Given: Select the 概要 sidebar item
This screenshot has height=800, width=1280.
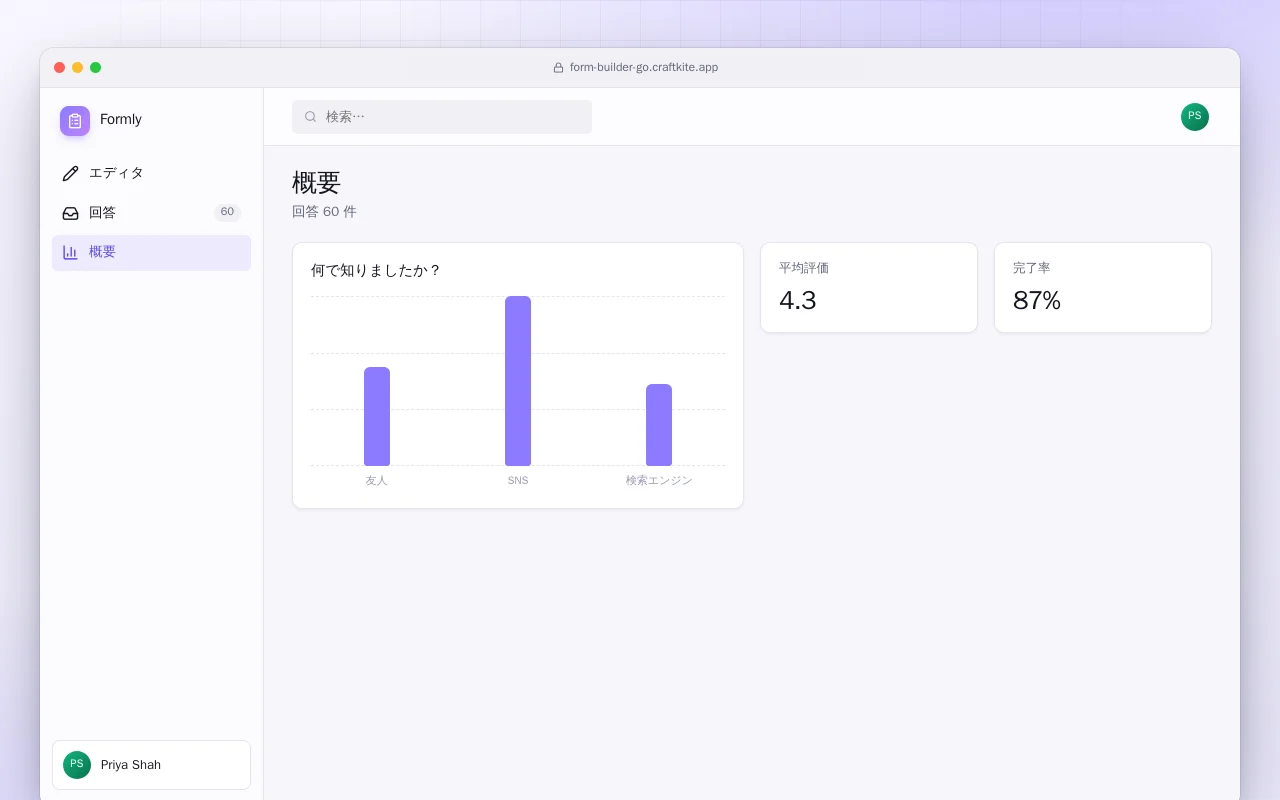Looking at the screenshot, I should 151,252.
